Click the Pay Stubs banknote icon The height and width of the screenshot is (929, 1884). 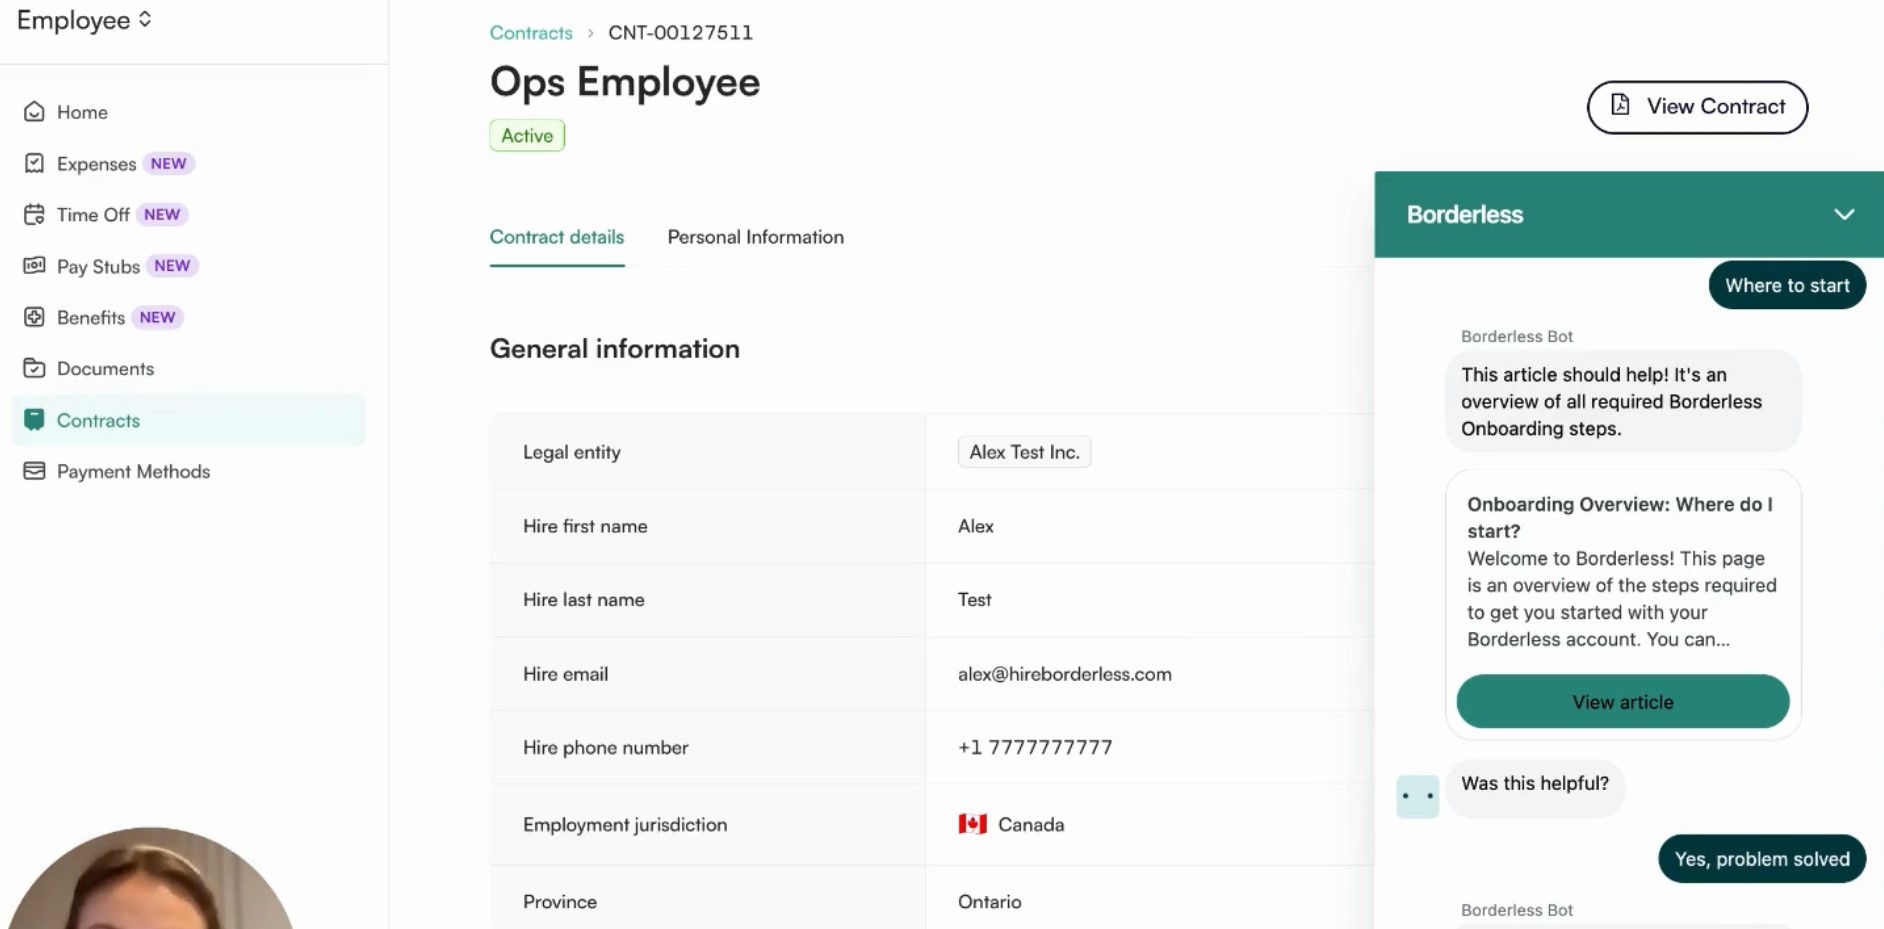35,265
